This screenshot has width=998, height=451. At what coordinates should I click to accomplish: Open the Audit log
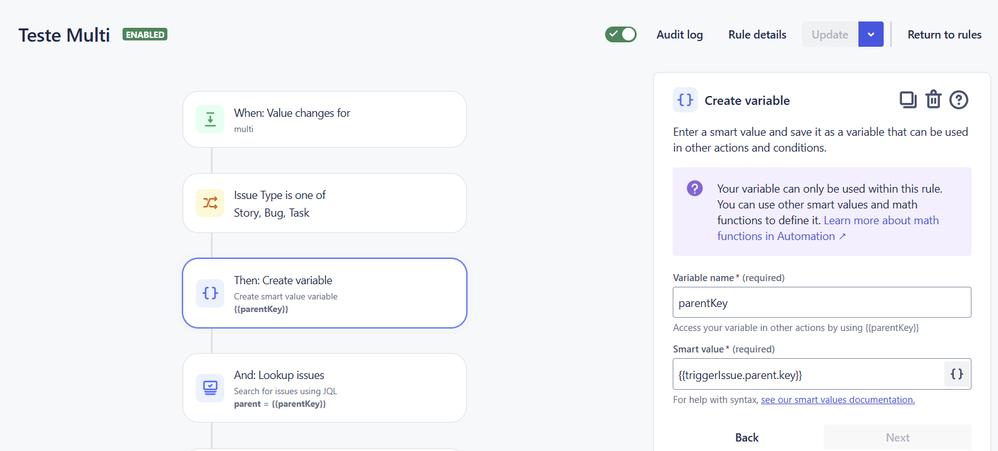[x=680, y=34]
